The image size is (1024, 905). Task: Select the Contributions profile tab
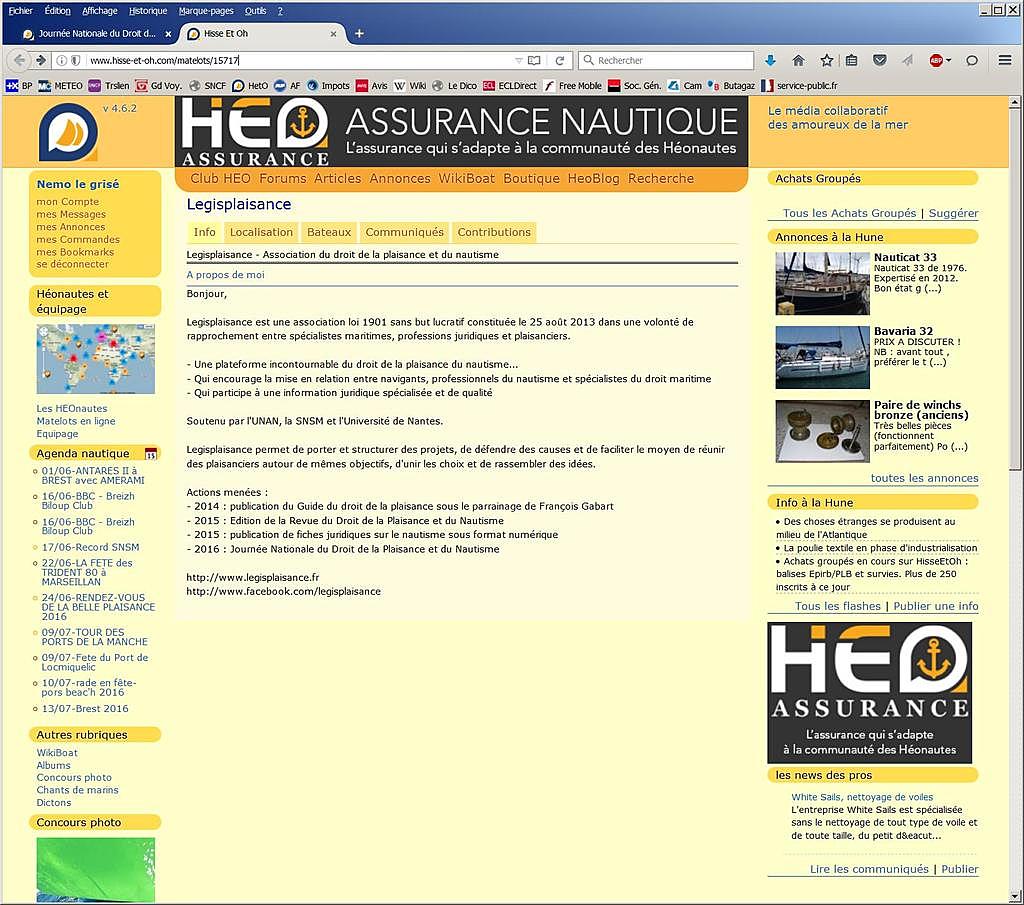(x=494, y=232)
